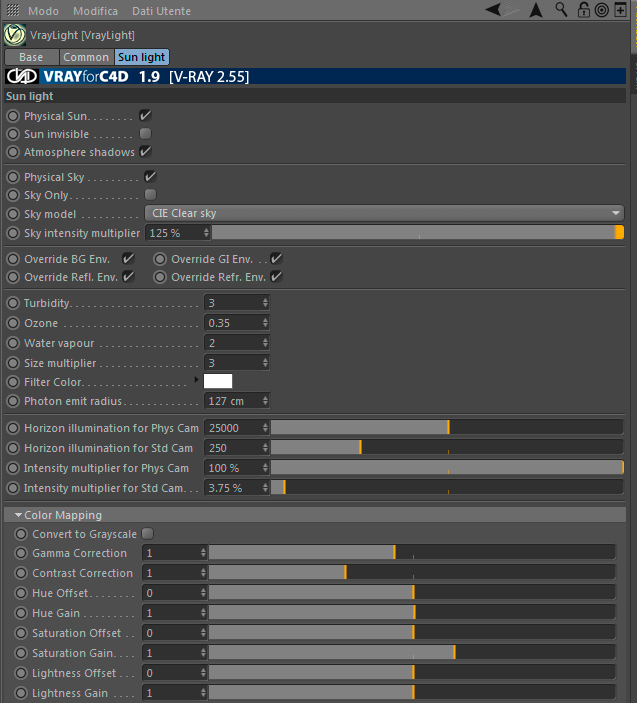Click animation dot next to Sky model

13,214
